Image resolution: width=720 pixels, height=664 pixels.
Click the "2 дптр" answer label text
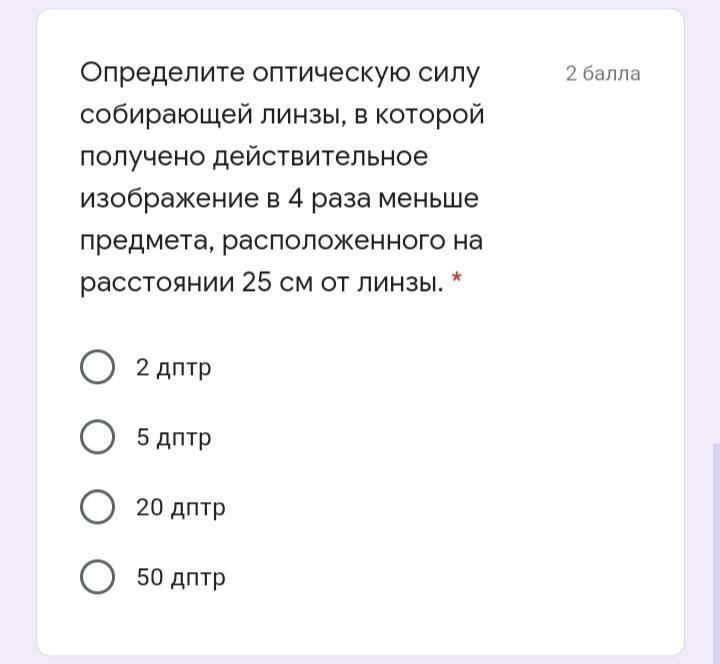tap(174, 368)
